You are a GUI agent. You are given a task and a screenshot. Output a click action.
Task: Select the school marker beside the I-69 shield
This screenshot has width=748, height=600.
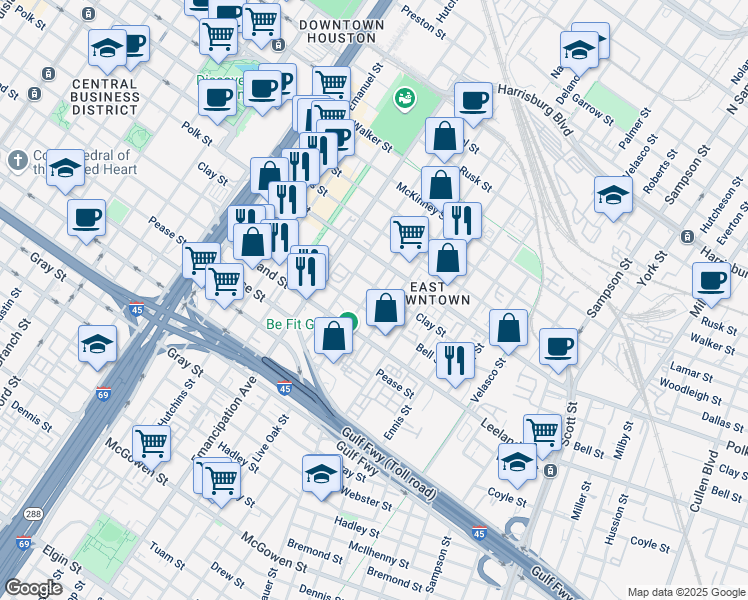tap(97, 344)
